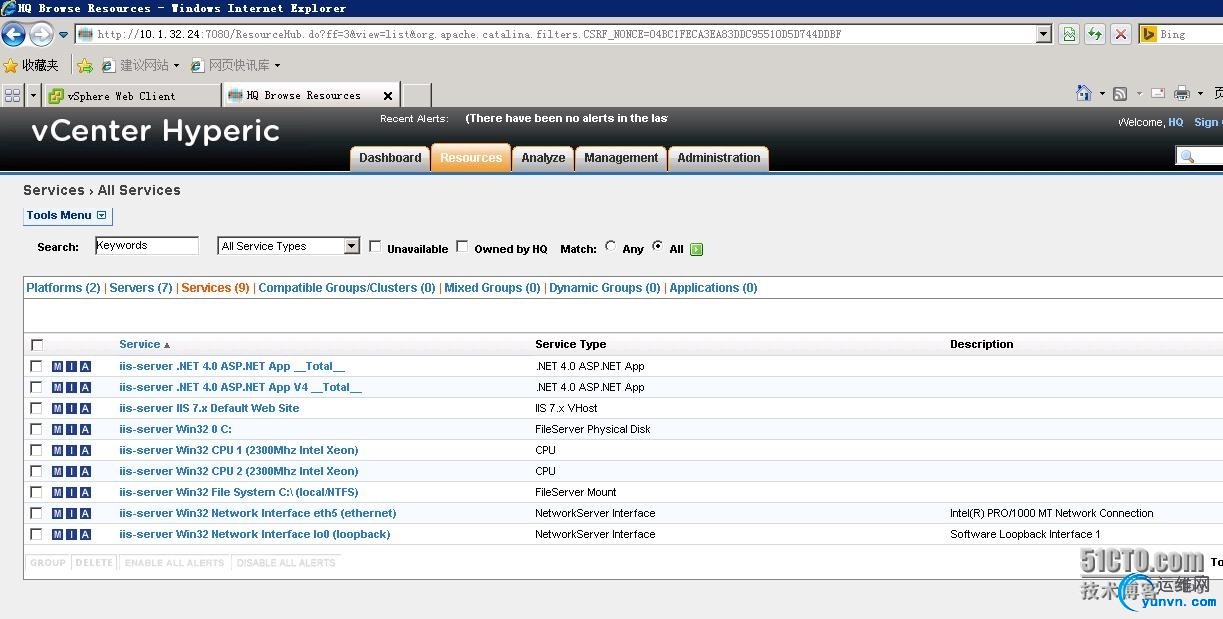The height and width of the screenshot is (619, 1223).
Task: Open iis-server Win32 File System C:\ (local/NTFS)
Action: click(238, 492)
